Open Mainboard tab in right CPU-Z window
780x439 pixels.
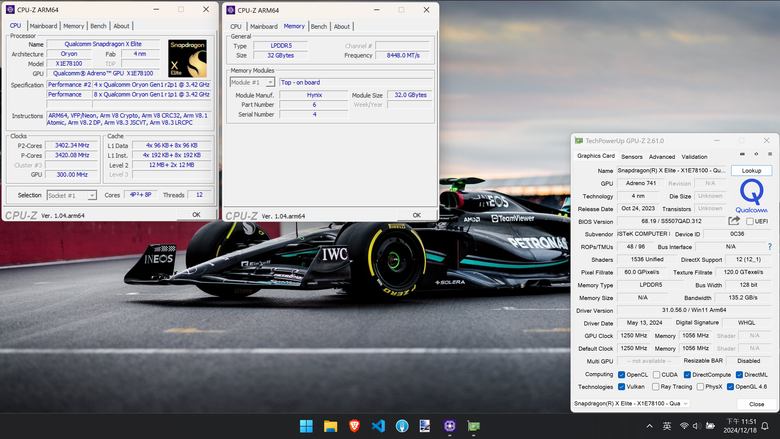click(264, 26)
